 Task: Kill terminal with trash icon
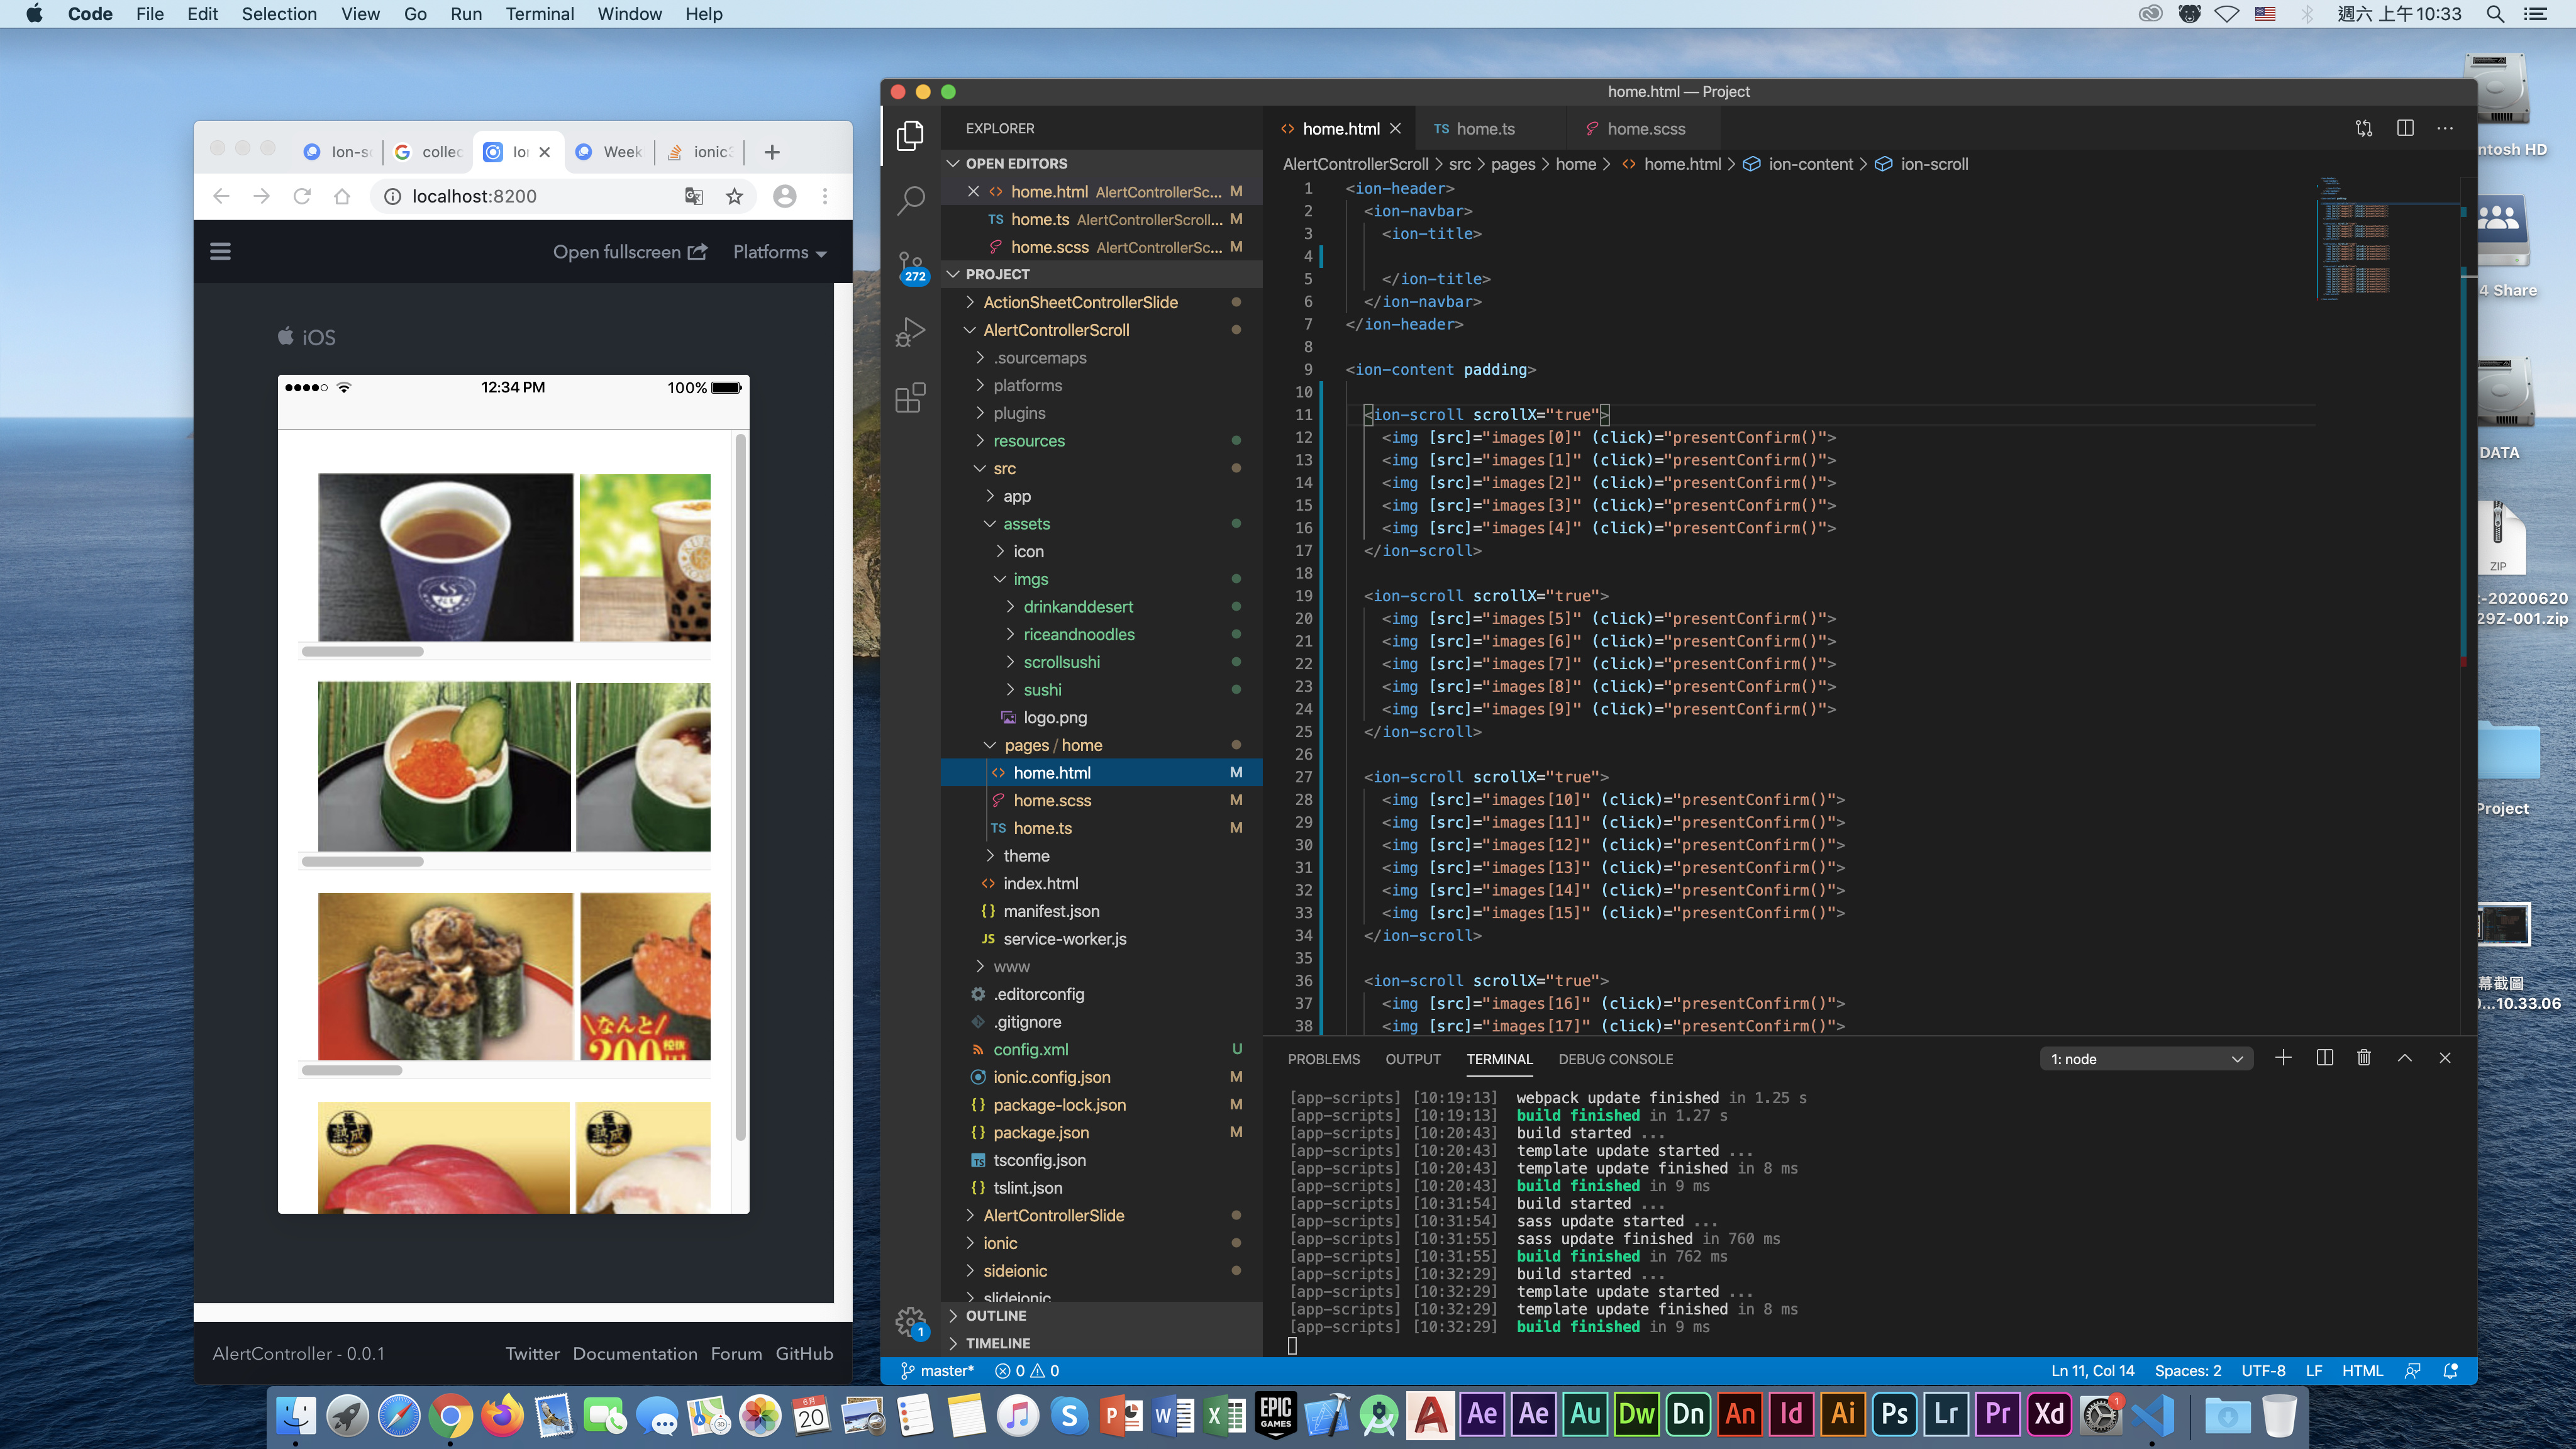pyautogui.click(x=2364, y=1058)
